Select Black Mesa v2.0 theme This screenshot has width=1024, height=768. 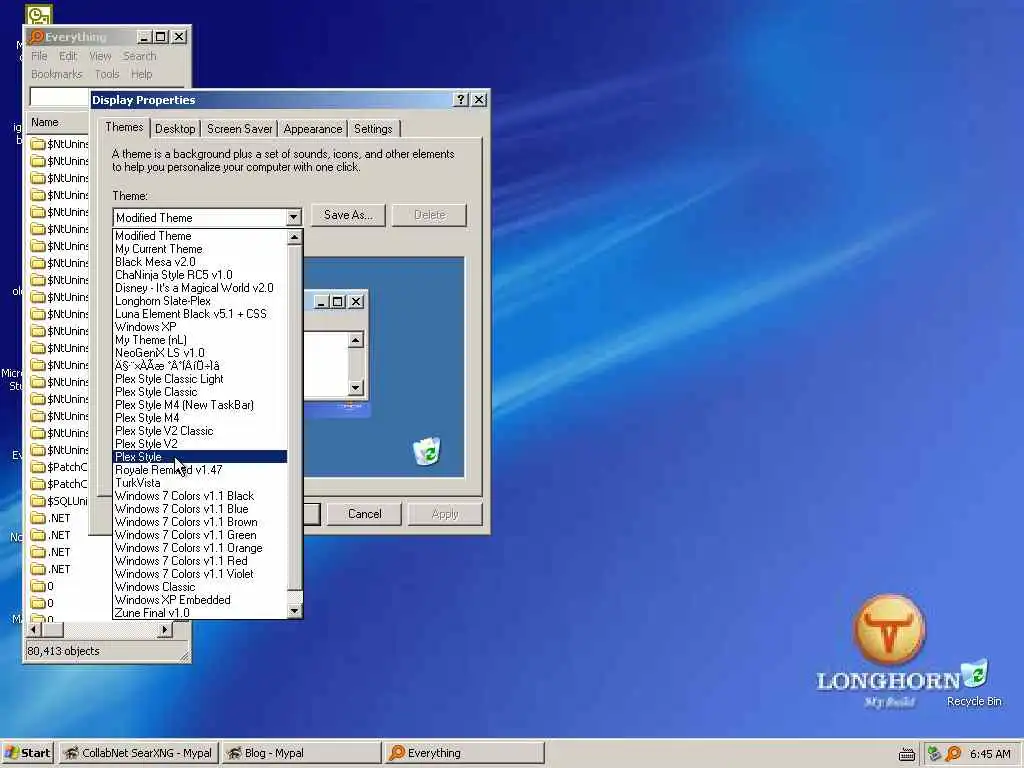200,262
